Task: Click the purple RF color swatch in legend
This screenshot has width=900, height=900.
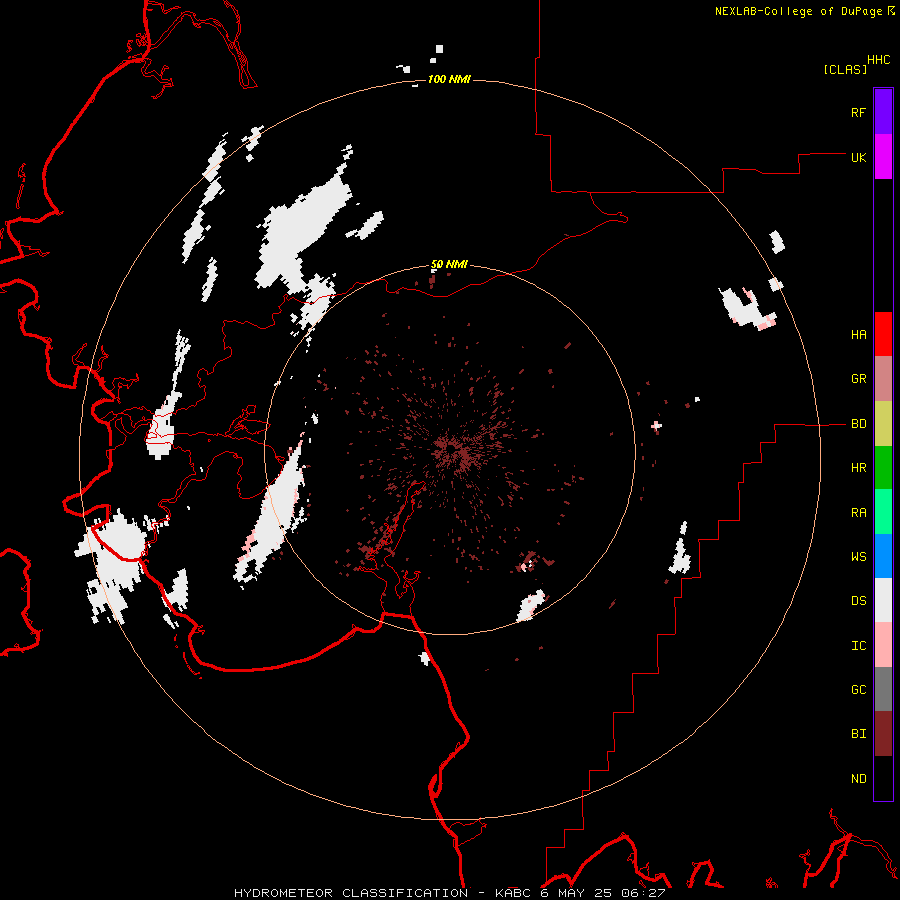Action: 883,112
